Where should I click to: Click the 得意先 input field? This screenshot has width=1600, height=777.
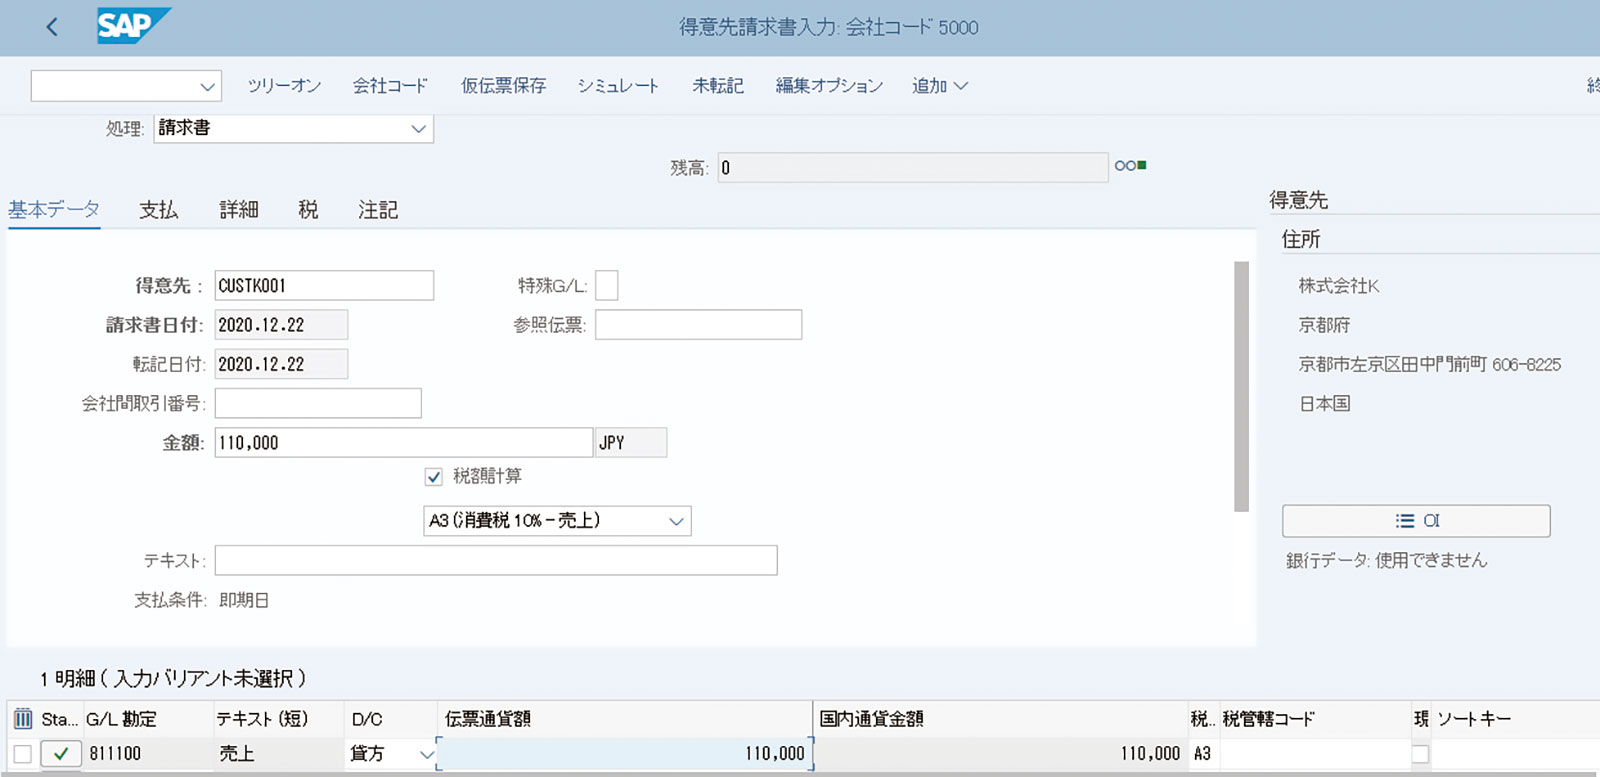(324, 286)
